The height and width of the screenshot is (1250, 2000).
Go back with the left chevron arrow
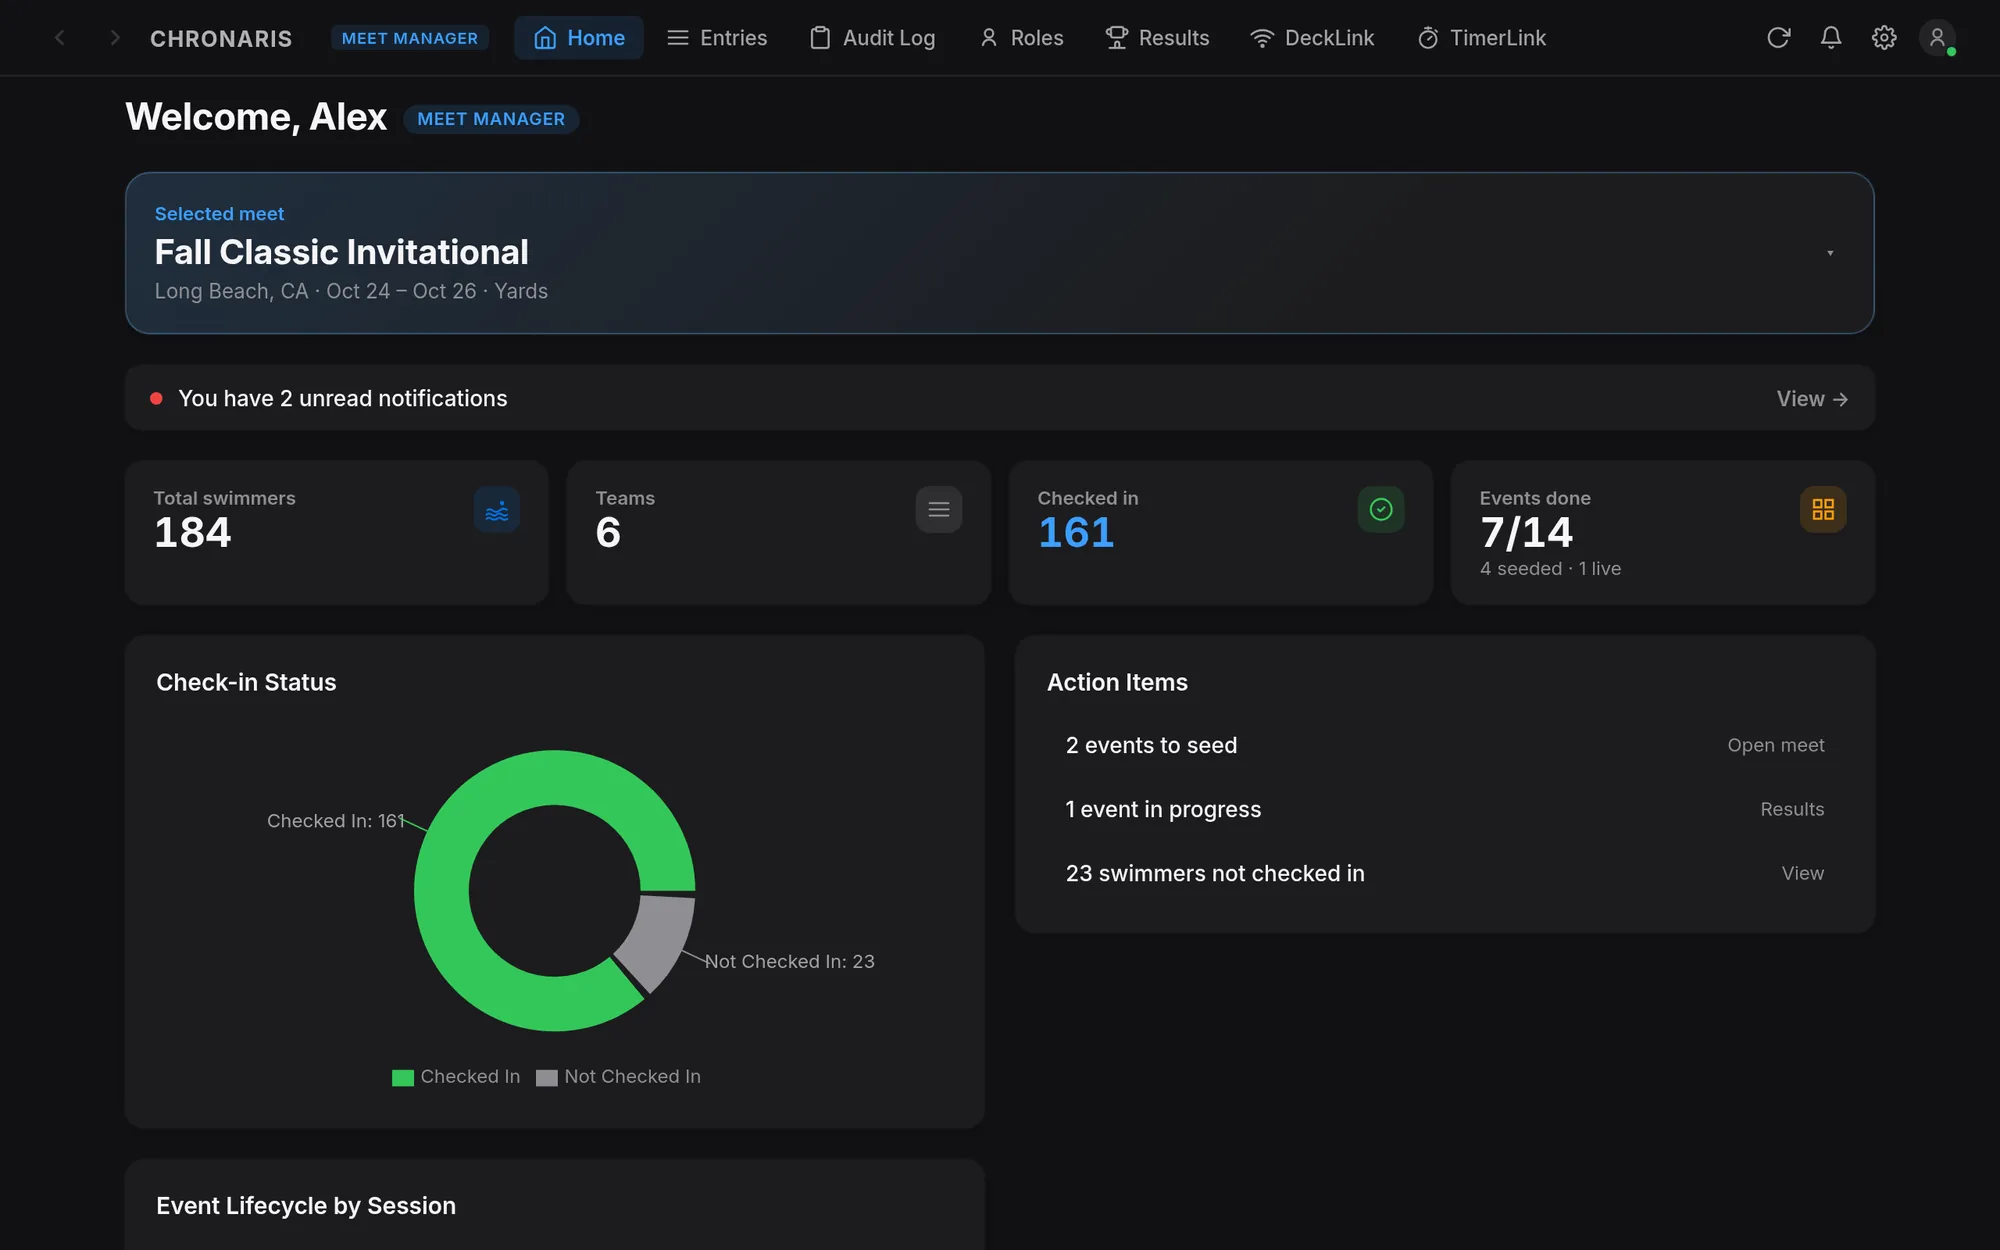[x=60, y=38]
